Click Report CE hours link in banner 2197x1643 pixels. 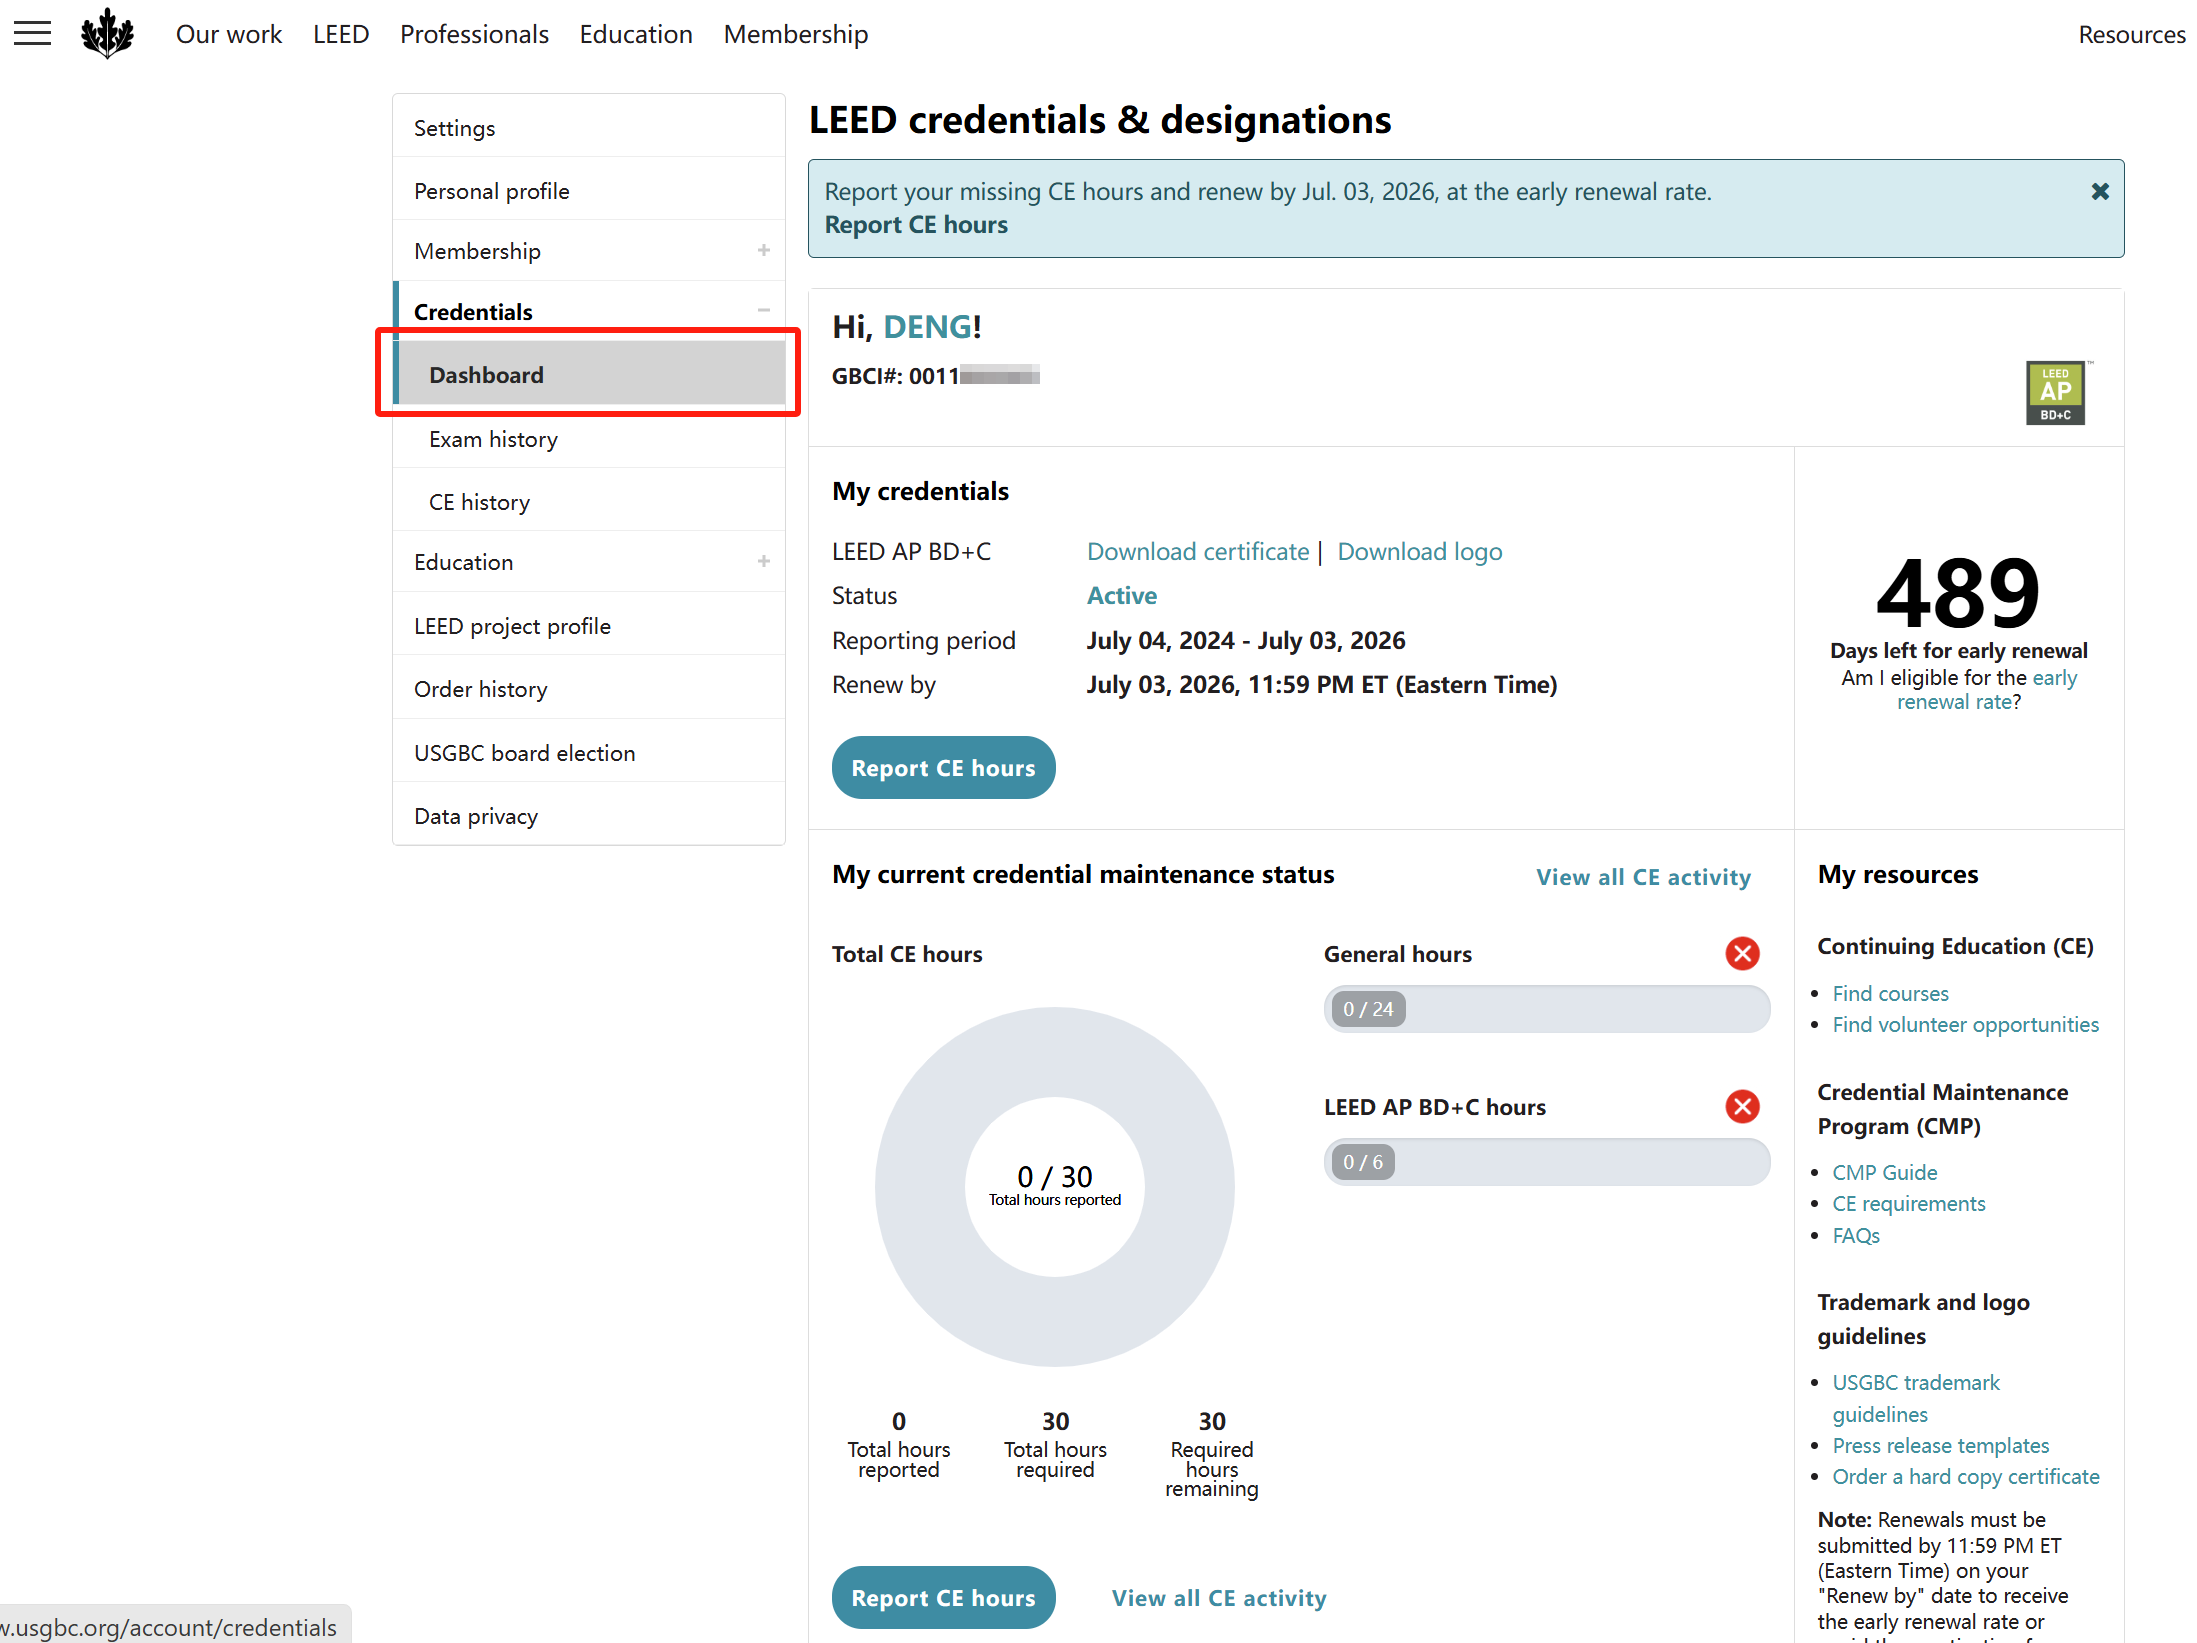pos(916,225)
